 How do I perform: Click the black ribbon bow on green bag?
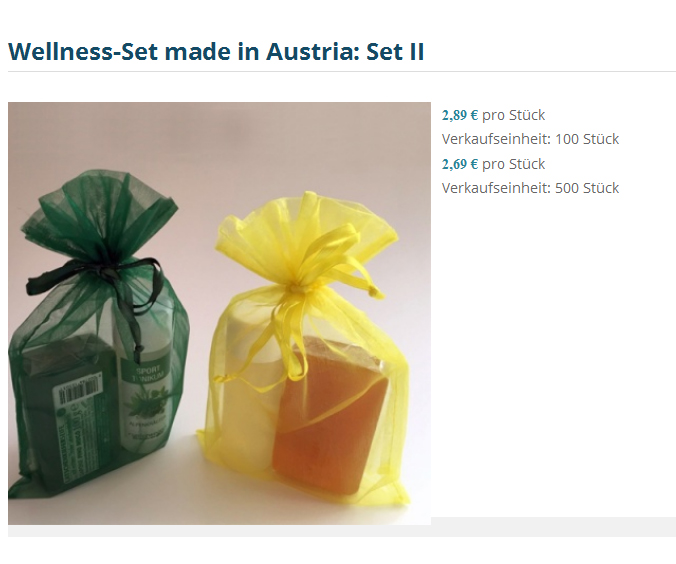(97, 276)
